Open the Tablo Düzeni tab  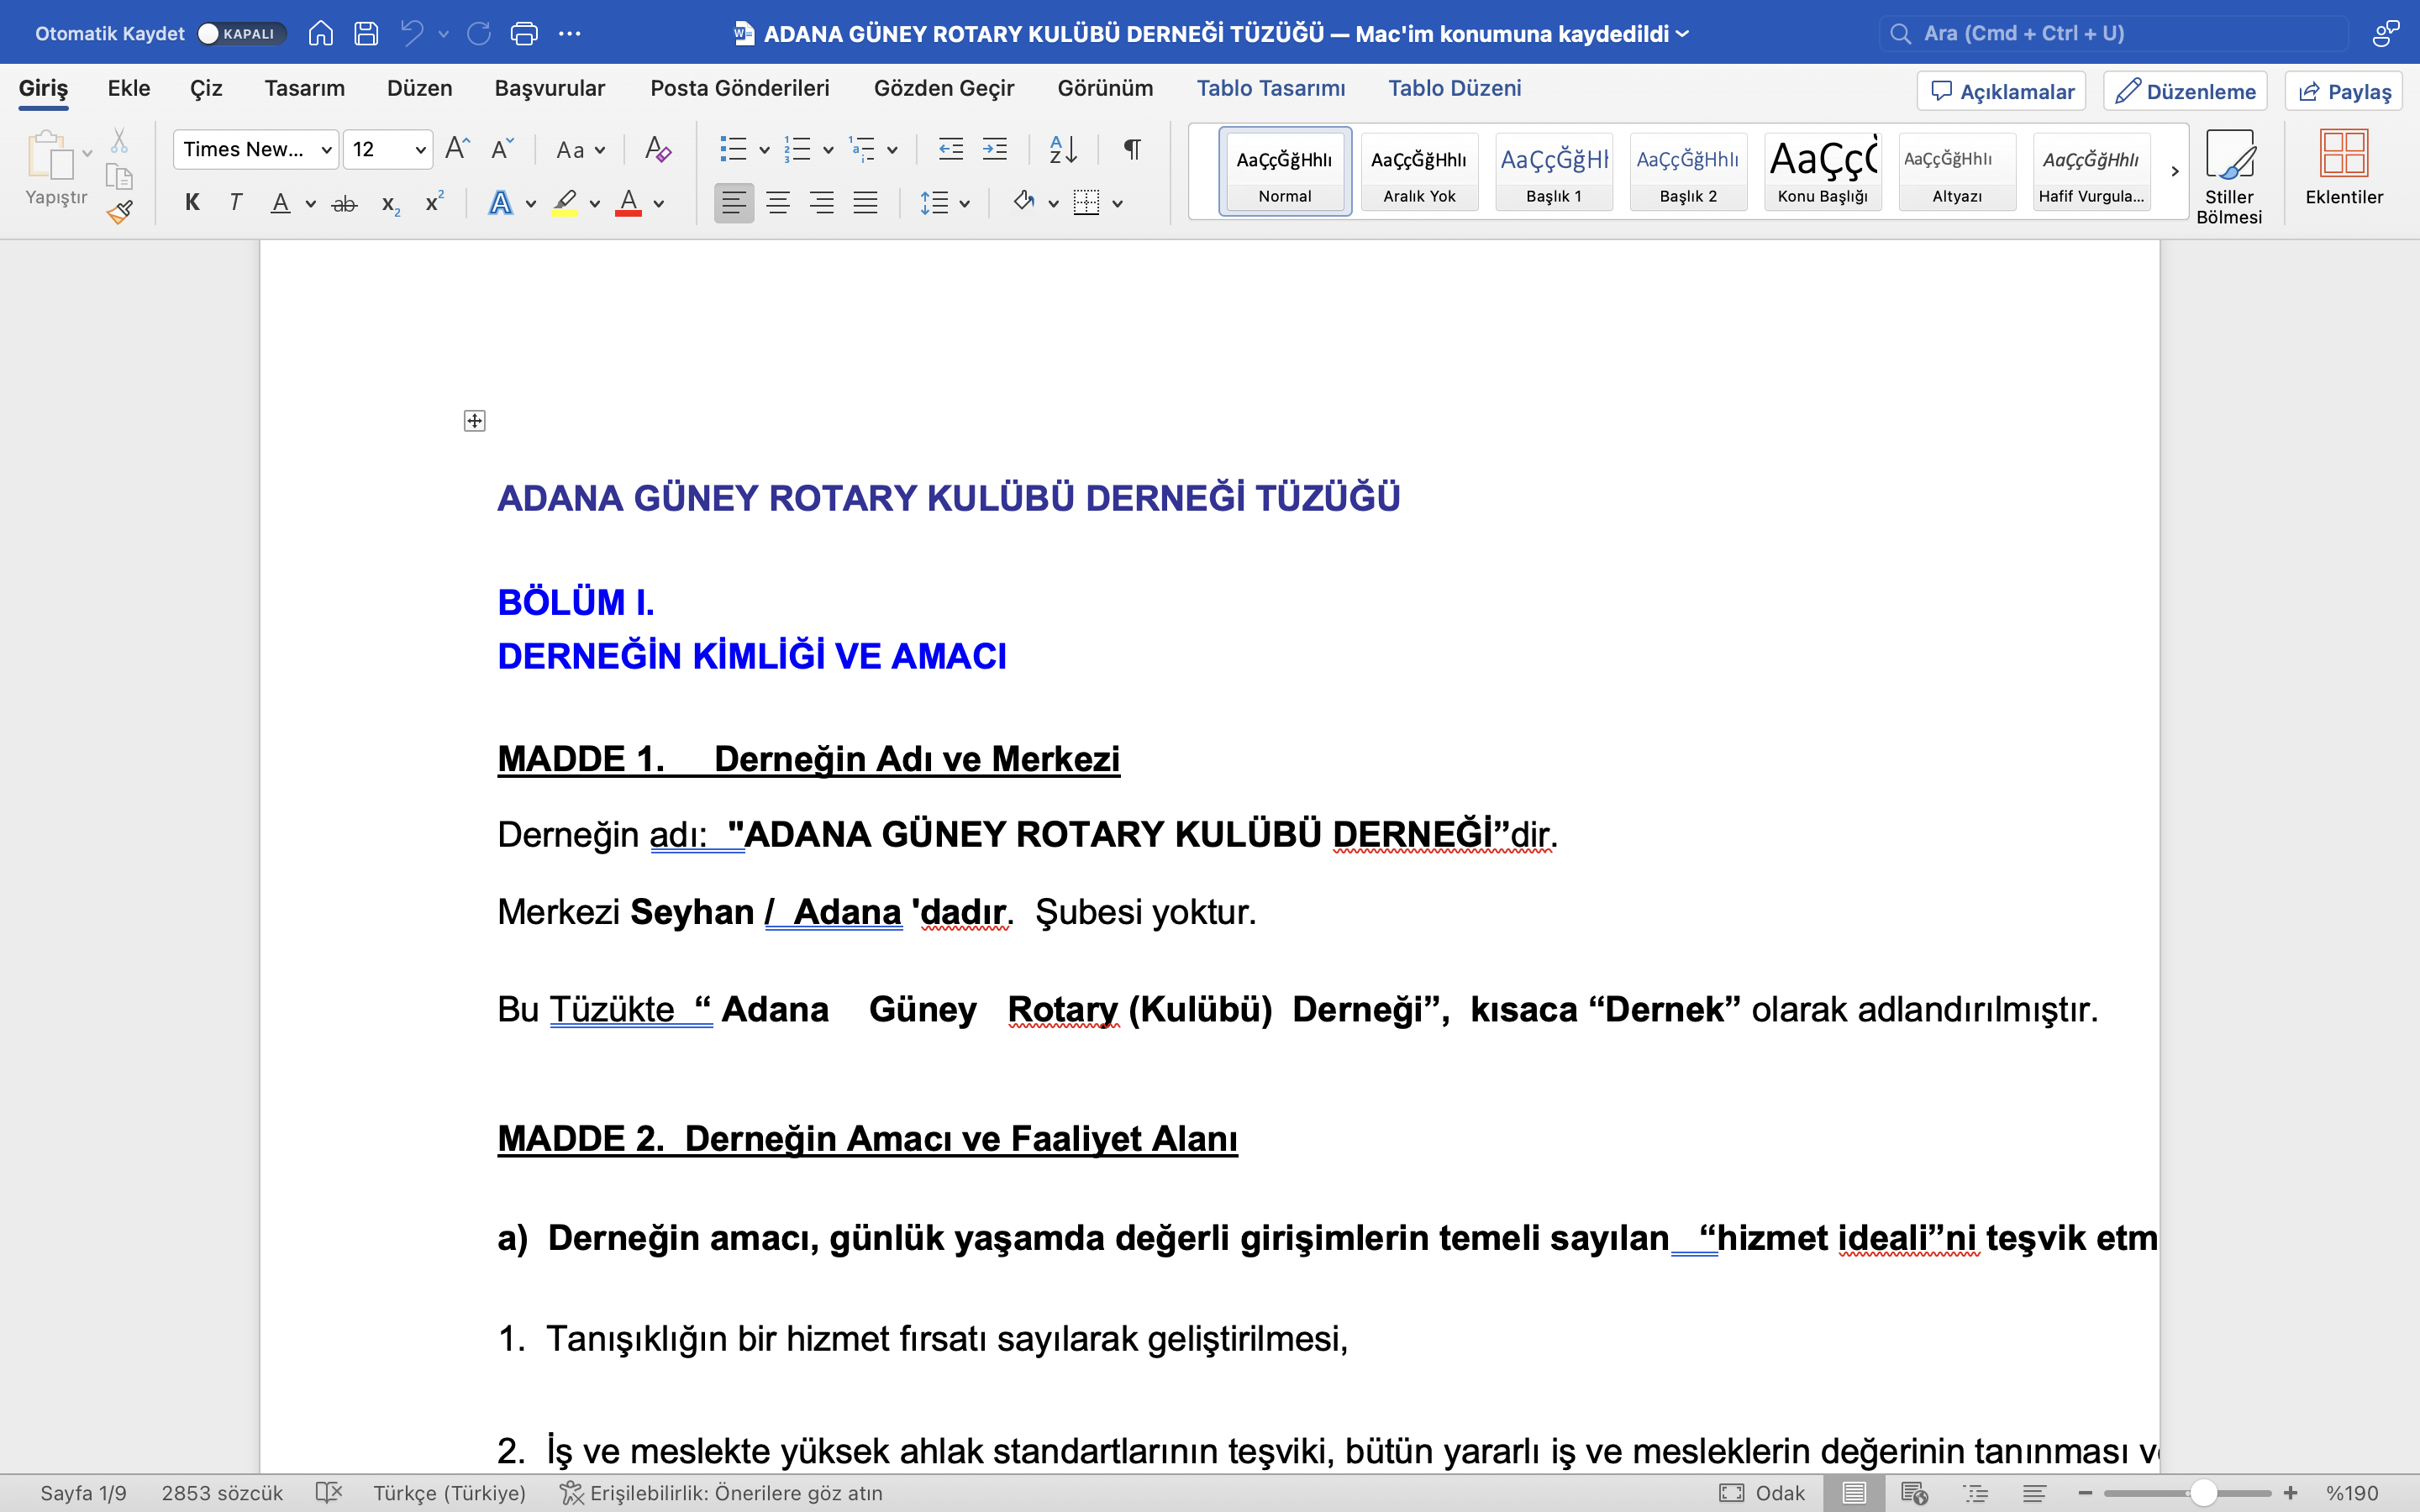1455,88
